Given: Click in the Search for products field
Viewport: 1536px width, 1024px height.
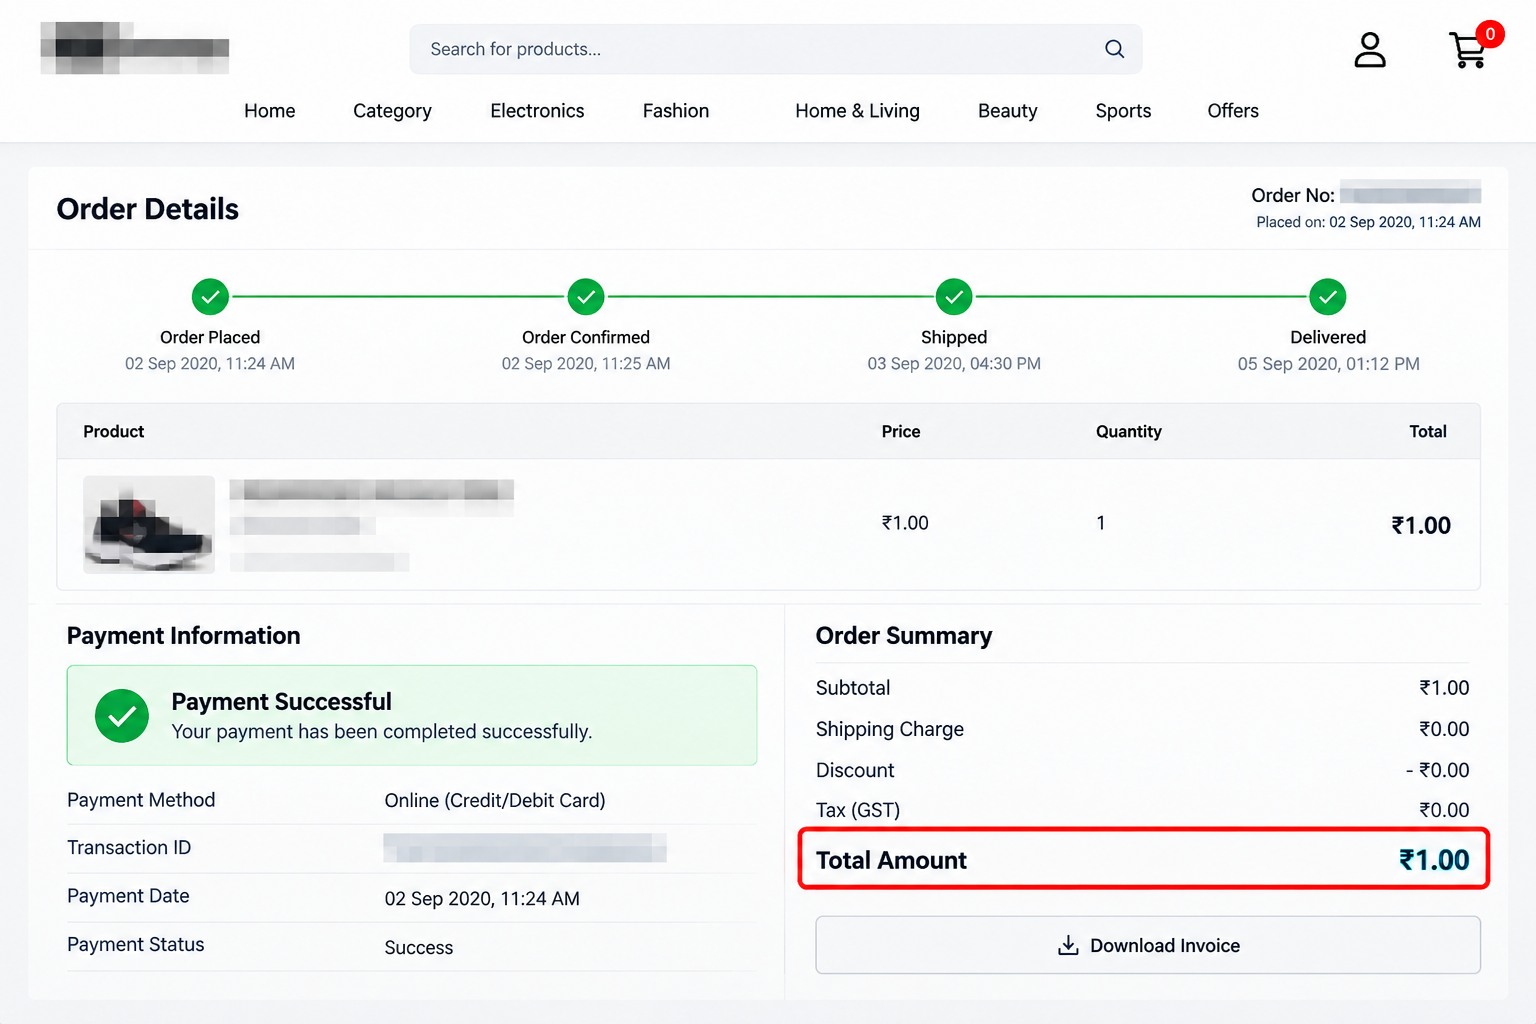Looking at the screenshot, I should click(x=776, y=49).
